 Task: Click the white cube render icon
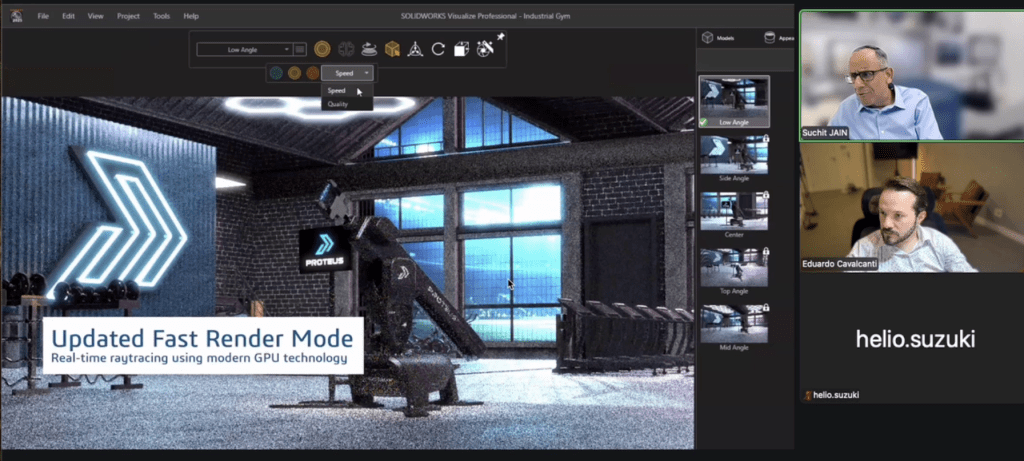tap(461, 48)
